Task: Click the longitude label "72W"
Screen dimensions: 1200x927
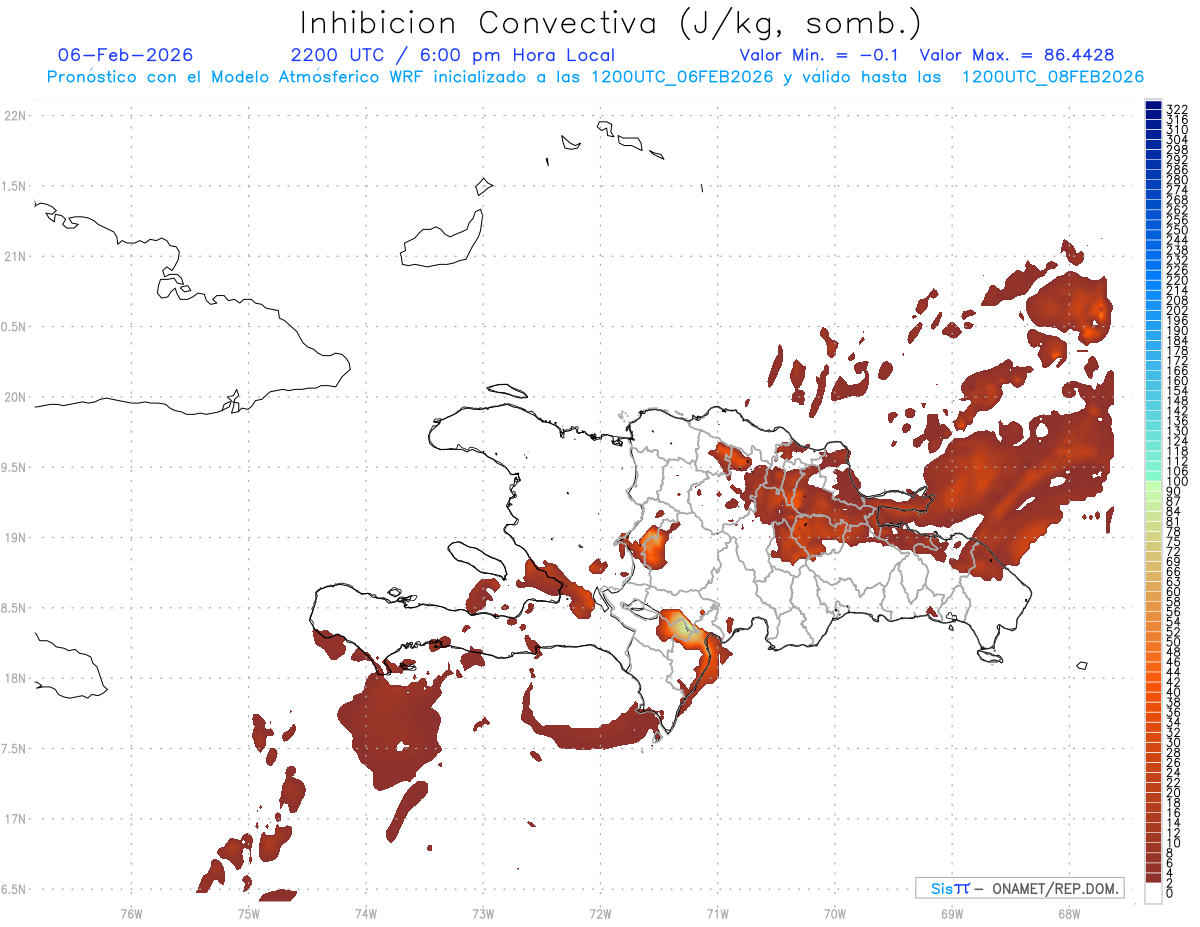Action: coord(600,913)
